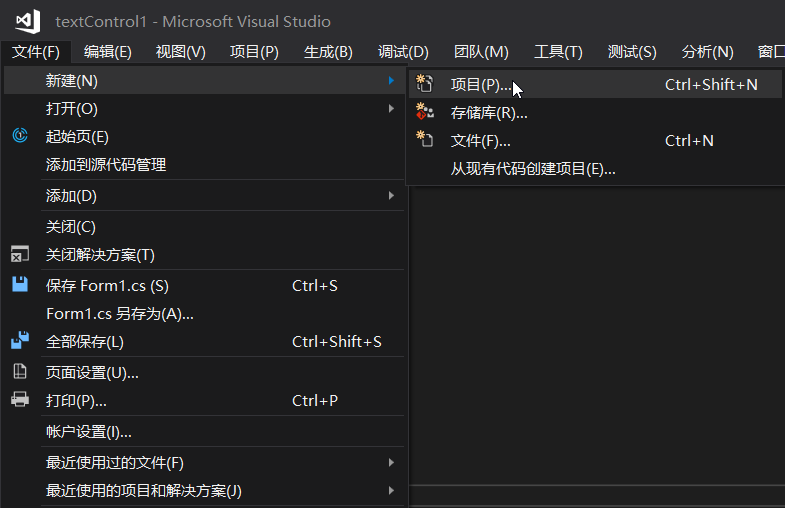This screenshot has width=785, height=508.
Task: Click the repository icon beside 存储库(R)
Action: (x=425, y=112)
